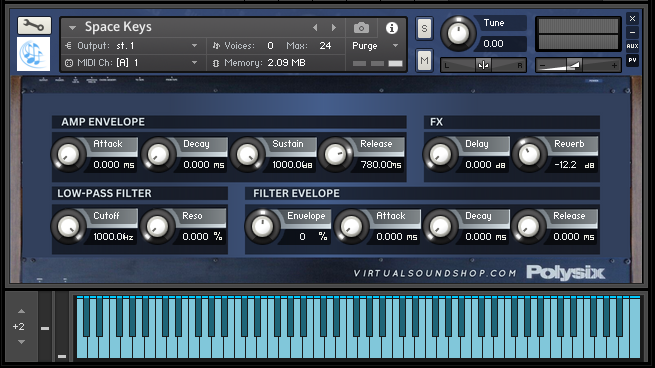Click the Amp Envelope Decay knob
The width and height of the screenshot is (655, 368).
click(x=158, y=155)
